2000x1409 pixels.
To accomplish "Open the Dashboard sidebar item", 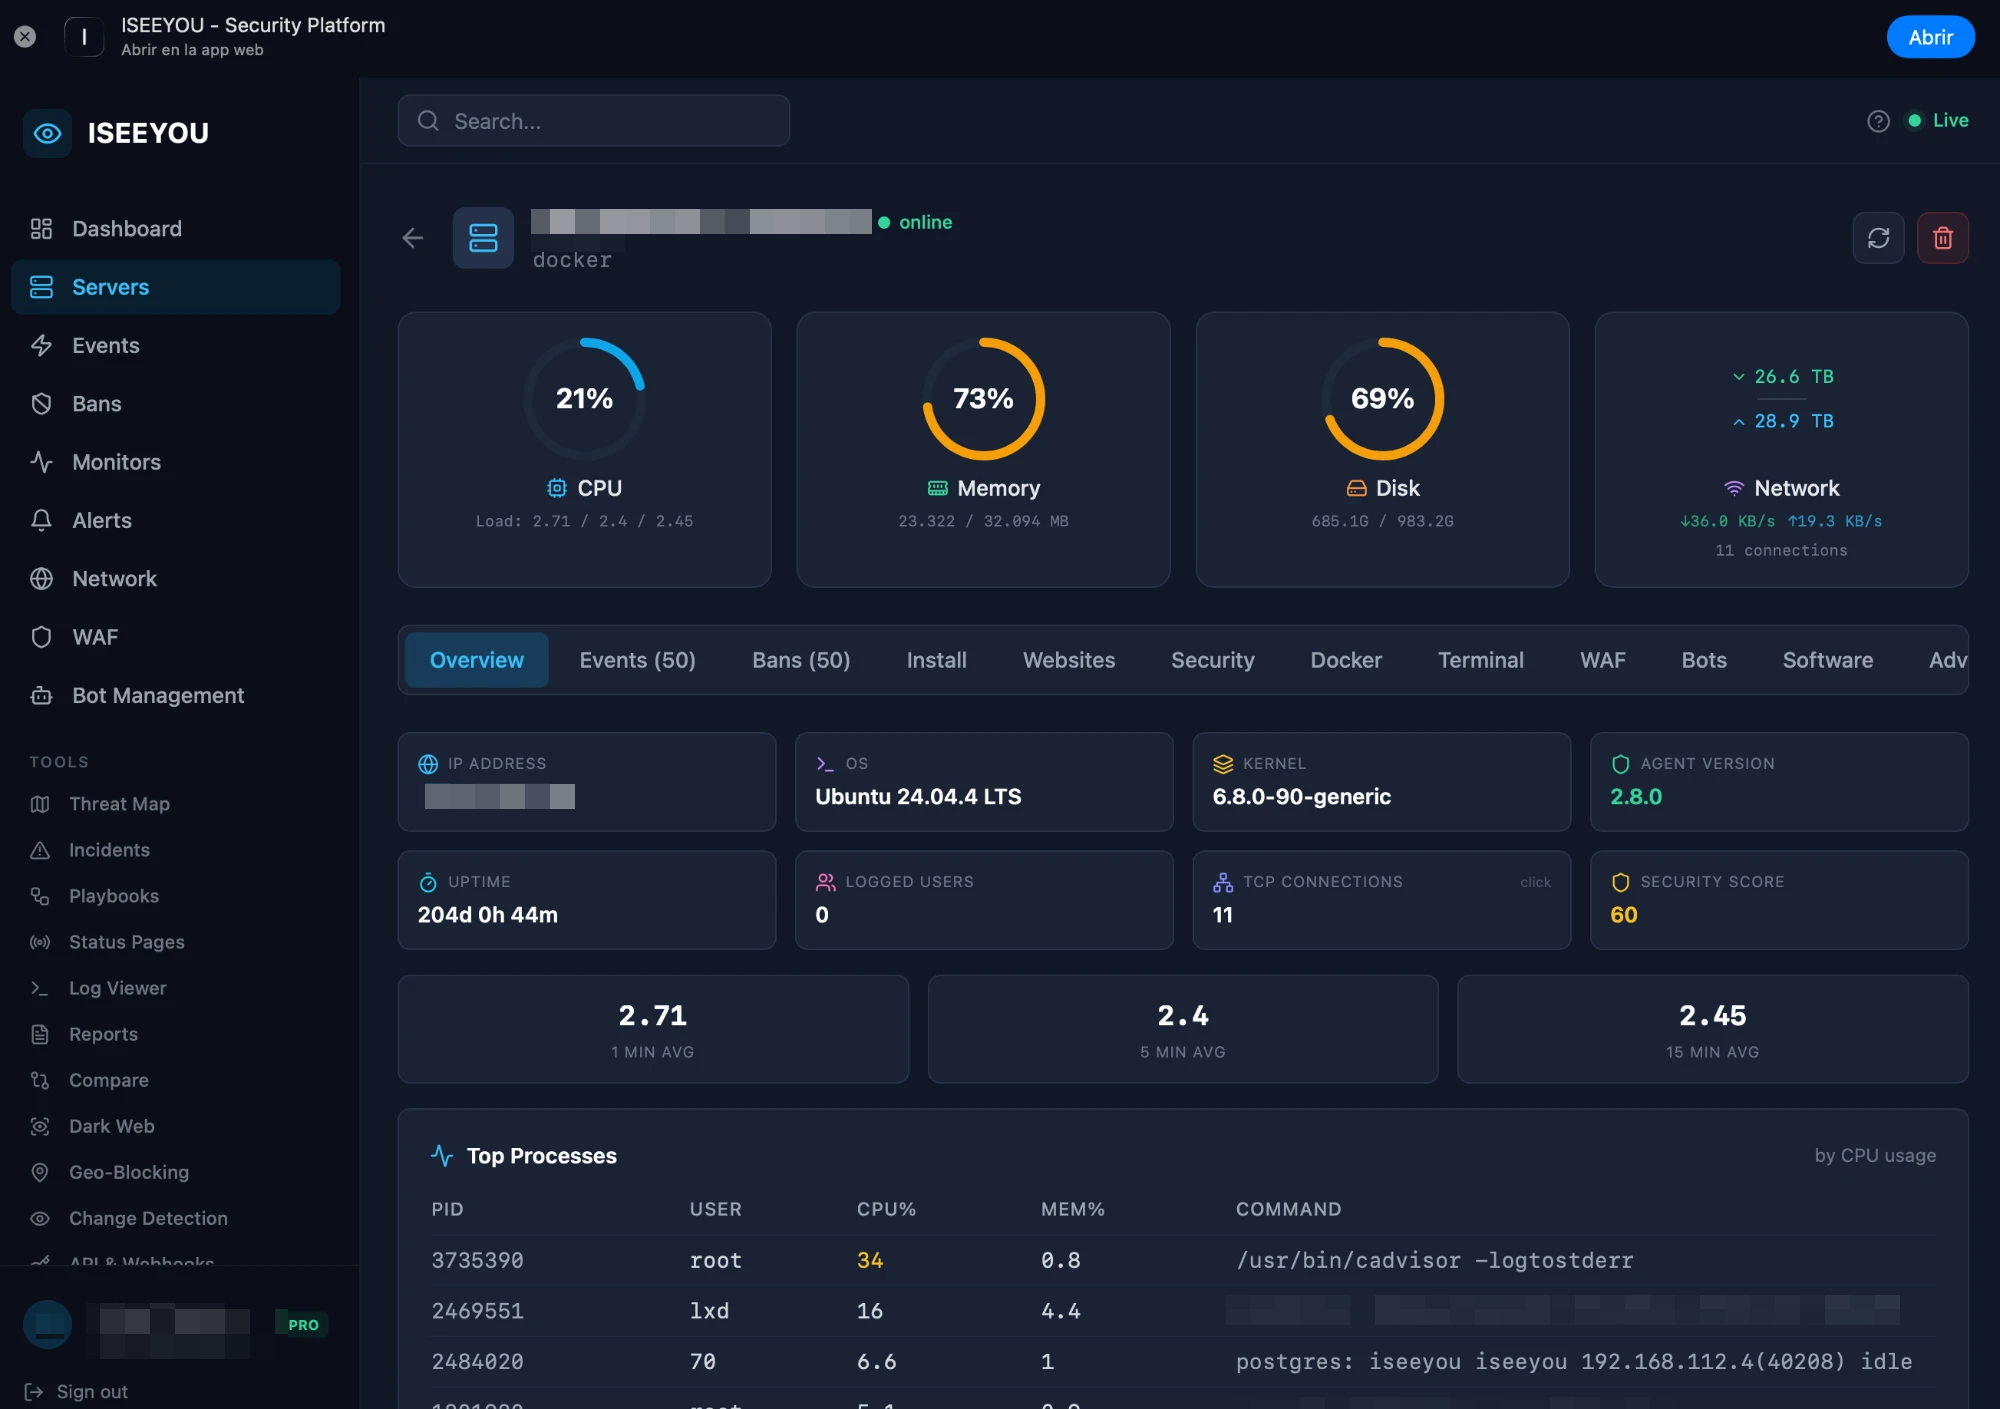I will coord(175,229).
